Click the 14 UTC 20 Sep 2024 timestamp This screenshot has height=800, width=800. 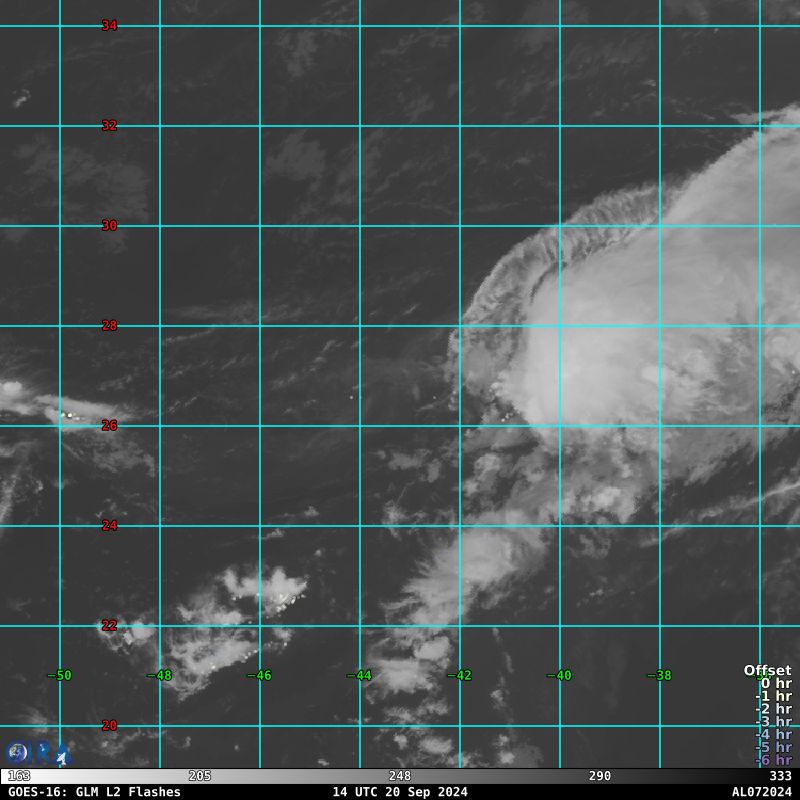click(400, 792)
